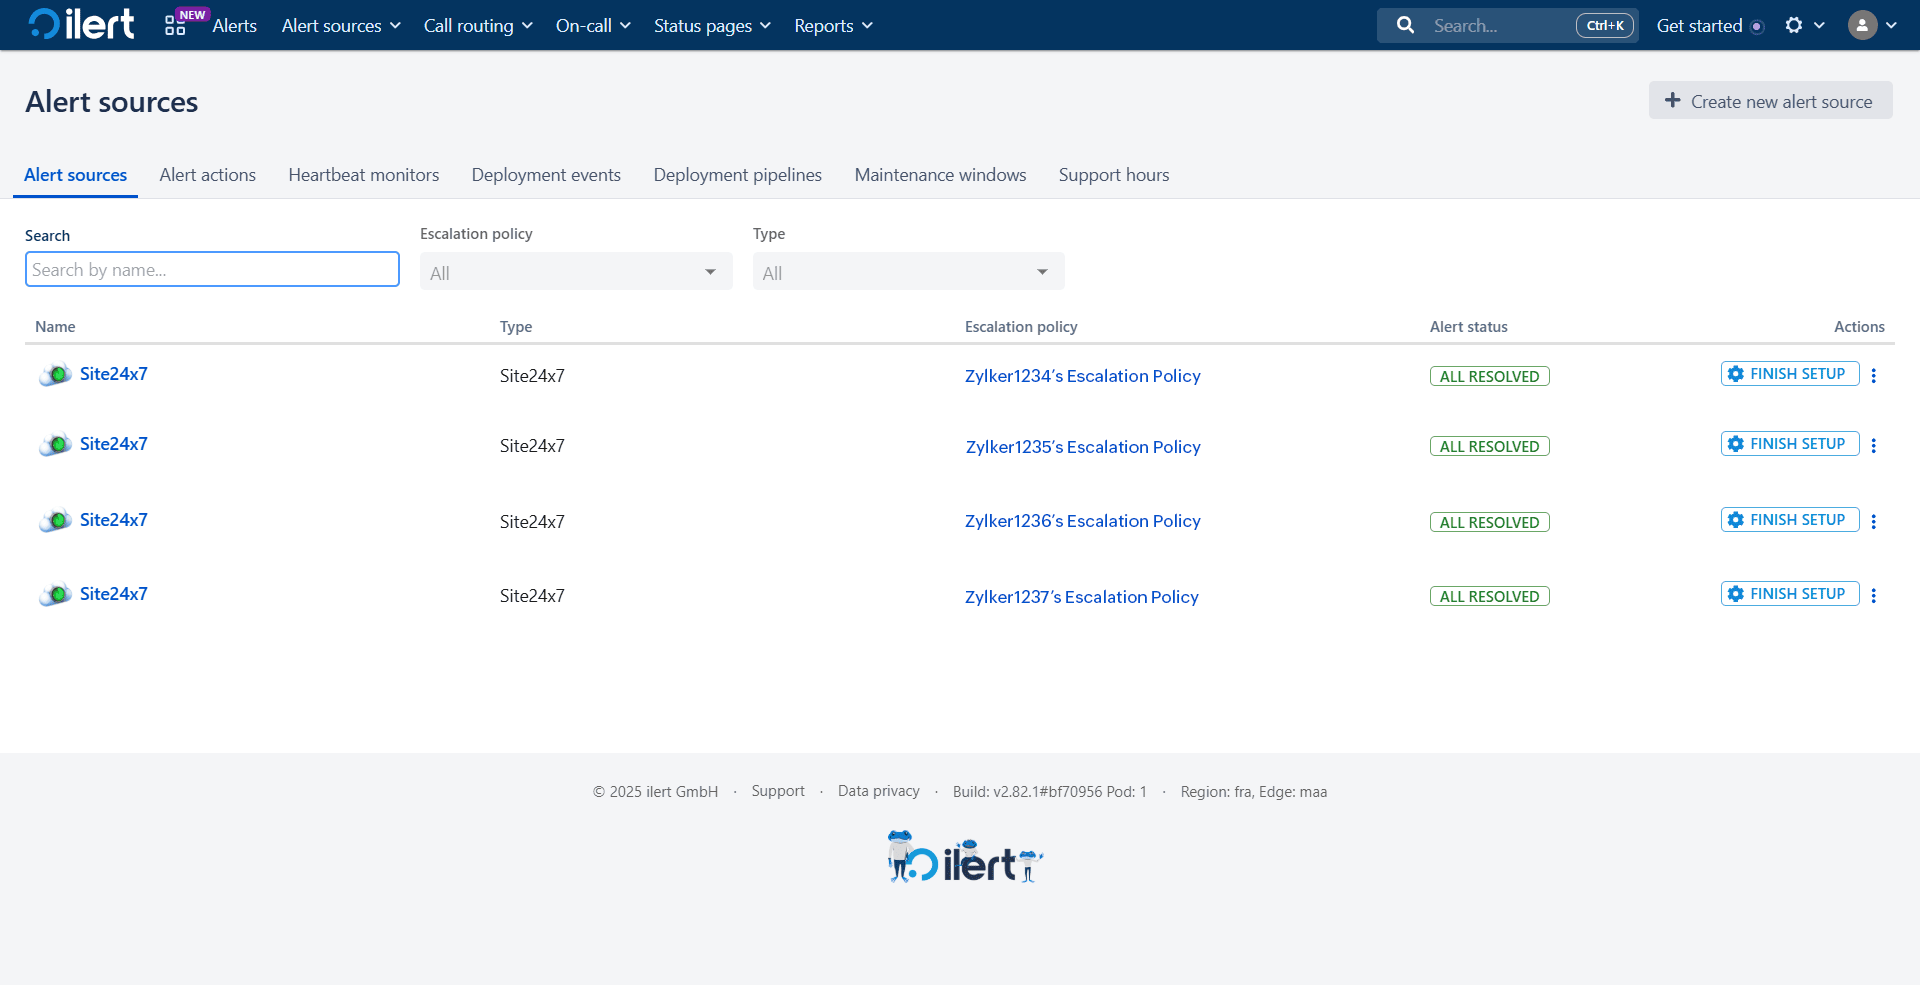
Task: Open the new dashboard grid icon
Action: [175, 26]
